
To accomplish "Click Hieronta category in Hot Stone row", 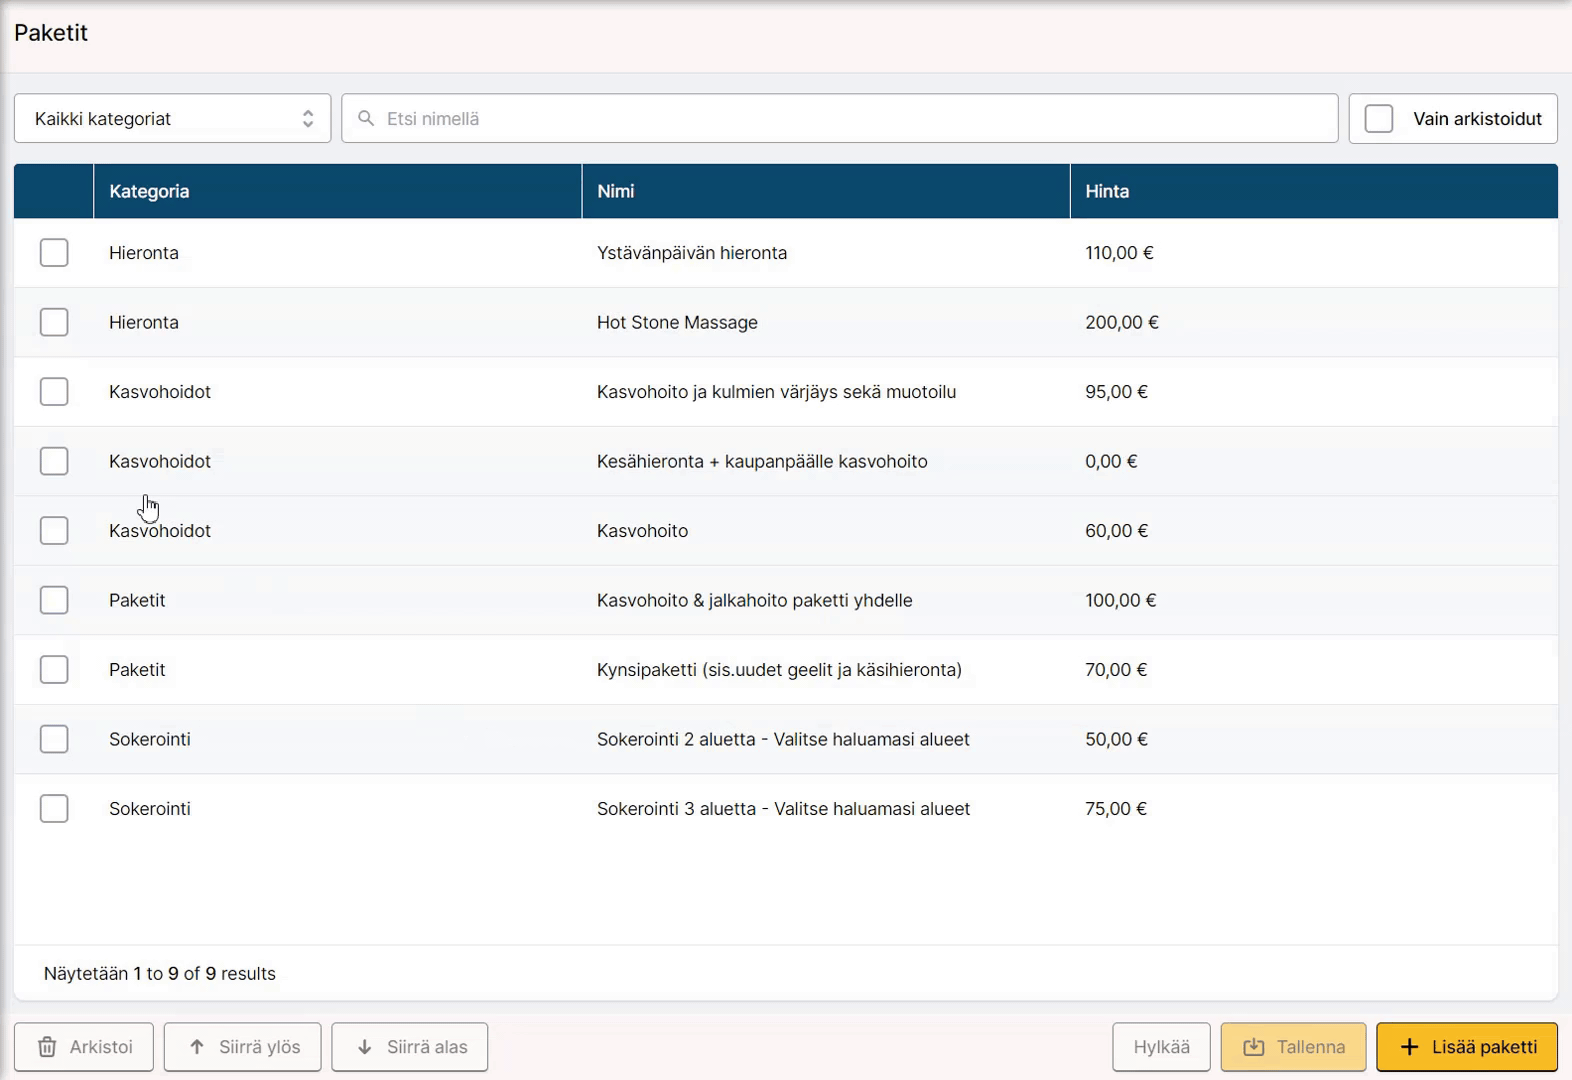I will click(144, 322).
